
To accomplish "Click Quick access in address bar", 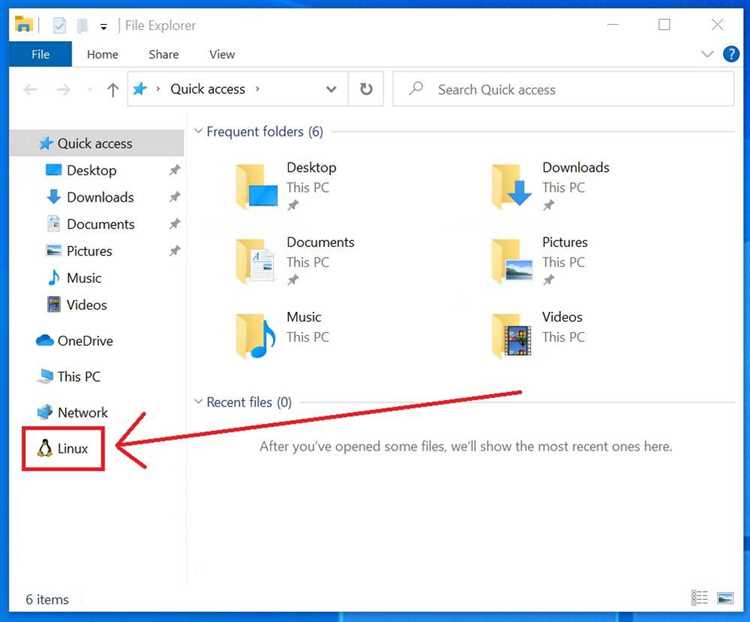I will pyautogui.click(x=208, y=89).
